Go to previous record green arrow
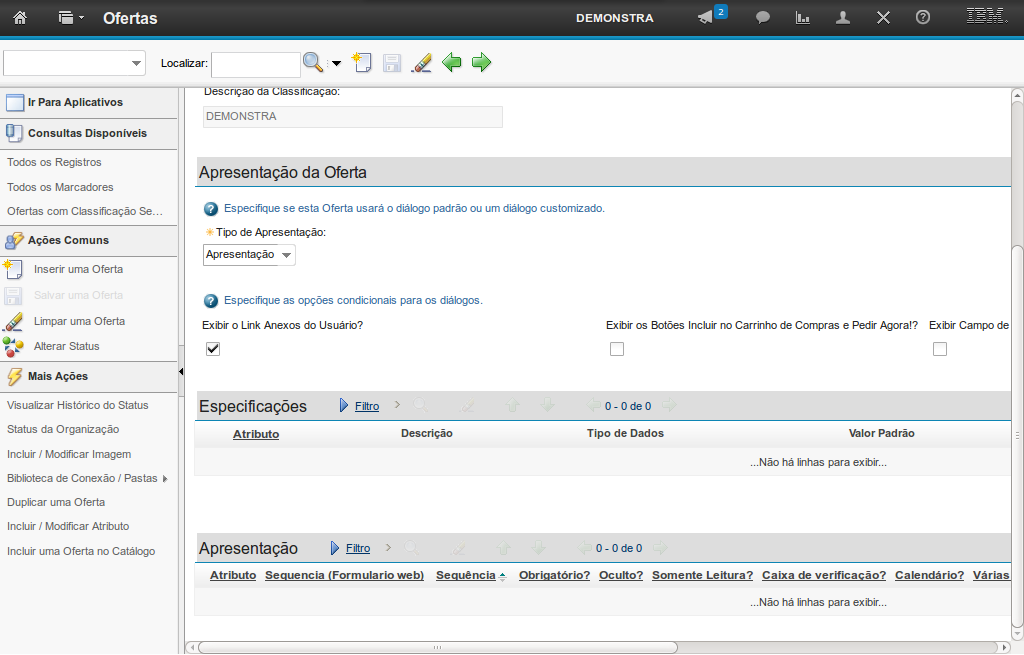The height and width of the screenshot is (655, 1024). point(452,63)
